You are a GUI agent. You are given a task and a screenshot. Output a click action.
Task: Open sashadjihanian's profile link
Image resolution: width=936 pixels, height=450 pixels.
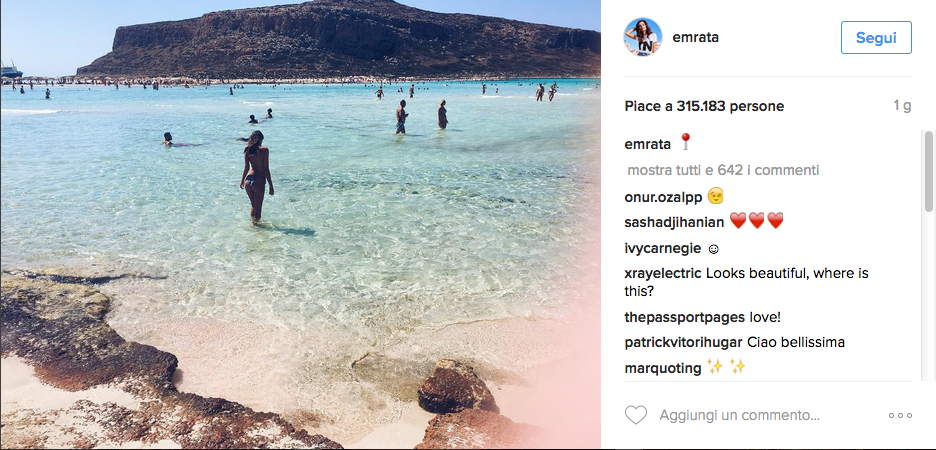tap(674, 222)
